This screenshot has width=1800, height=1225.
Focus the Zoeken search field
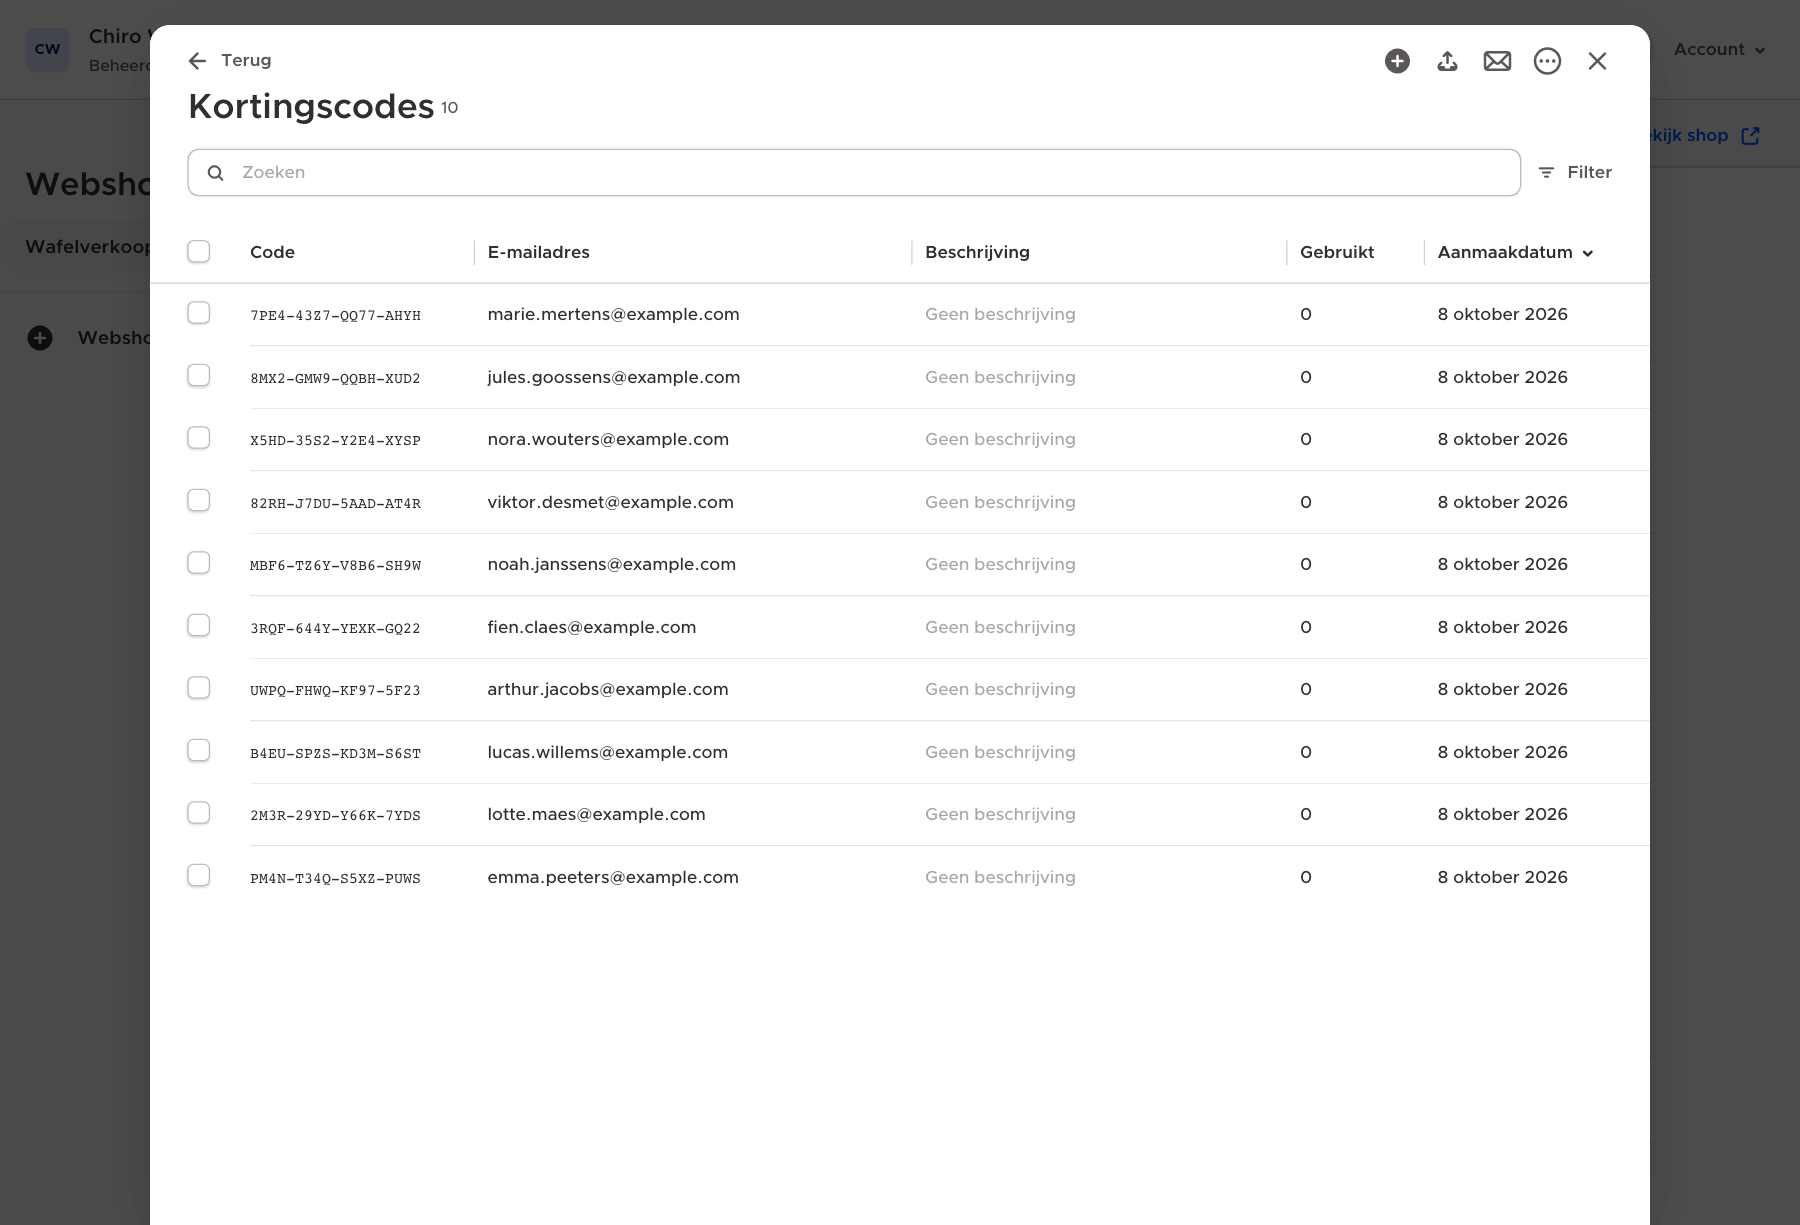click(x=854, y=173)
